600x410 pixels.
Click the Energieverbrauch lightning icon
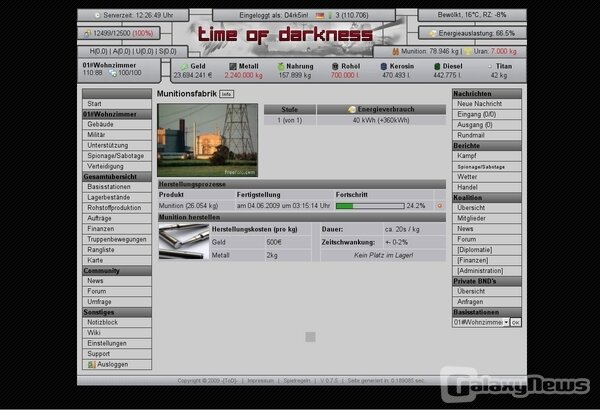click(x=352, y=109)
